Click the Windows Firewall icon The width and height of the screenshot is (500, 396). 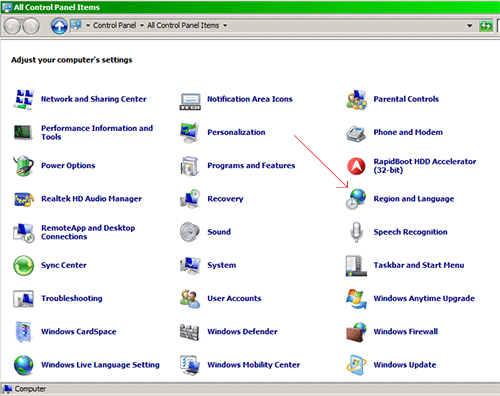356,332
